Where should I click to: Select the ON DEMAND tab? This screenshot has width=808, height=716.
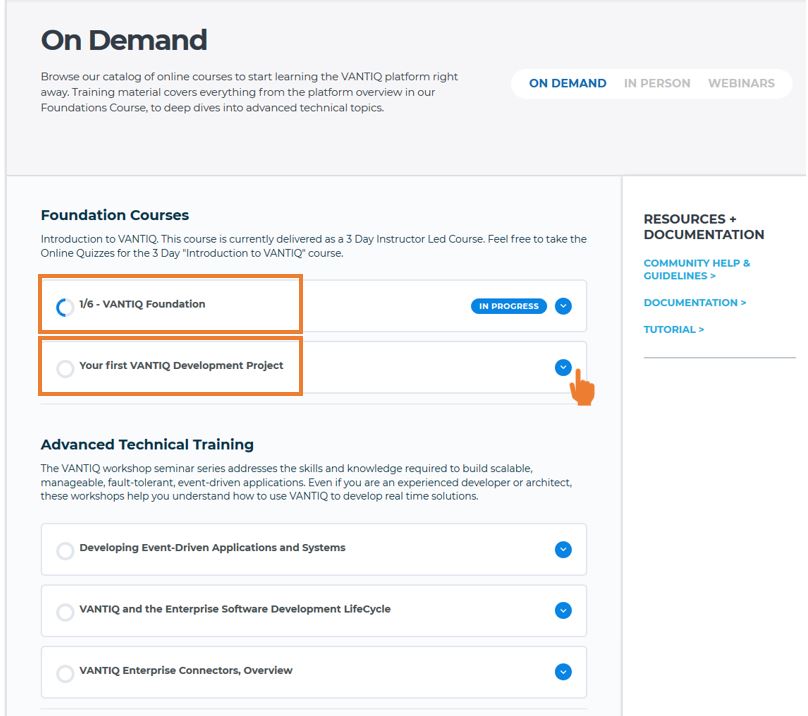pyautogui.click(x=567, y=83)
